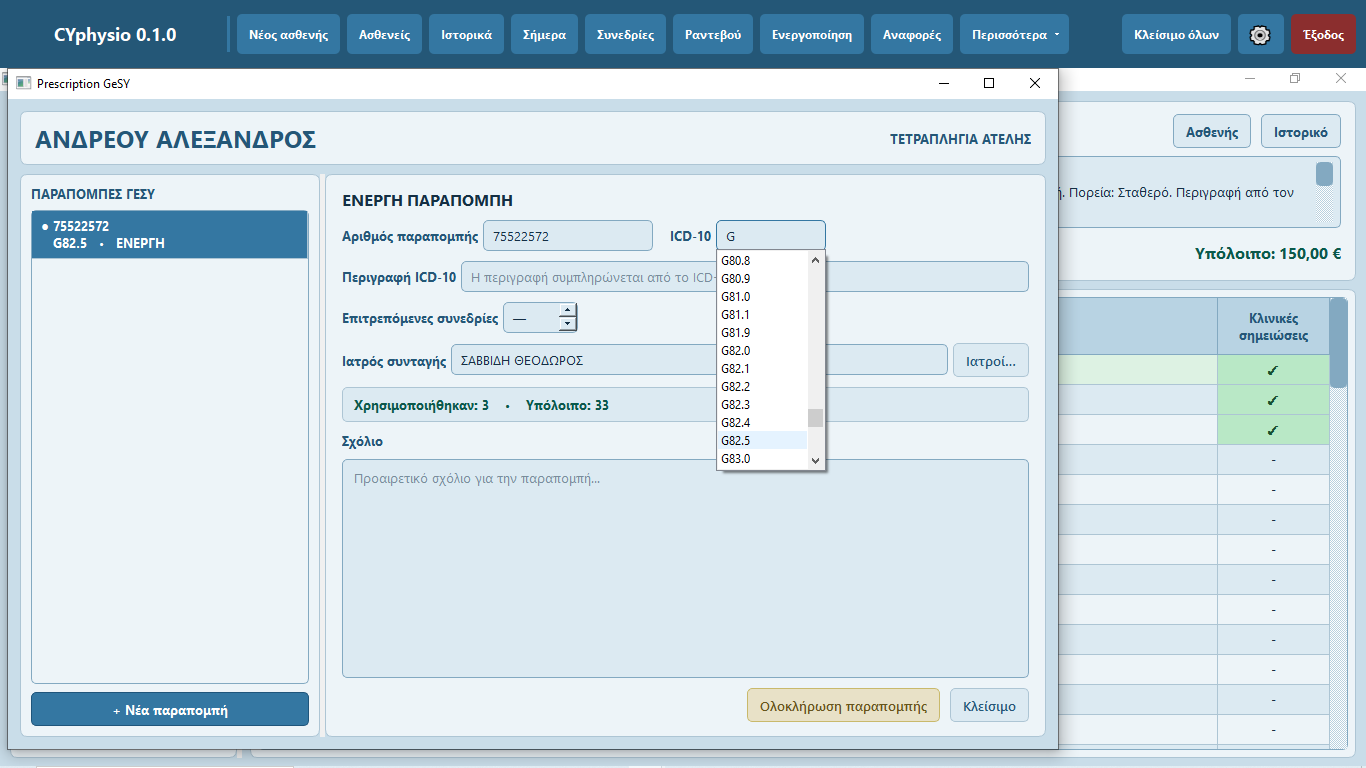Click the Αριθμός παραπομπής input field
The image size is (1366, 768).
tap(568, 236)
